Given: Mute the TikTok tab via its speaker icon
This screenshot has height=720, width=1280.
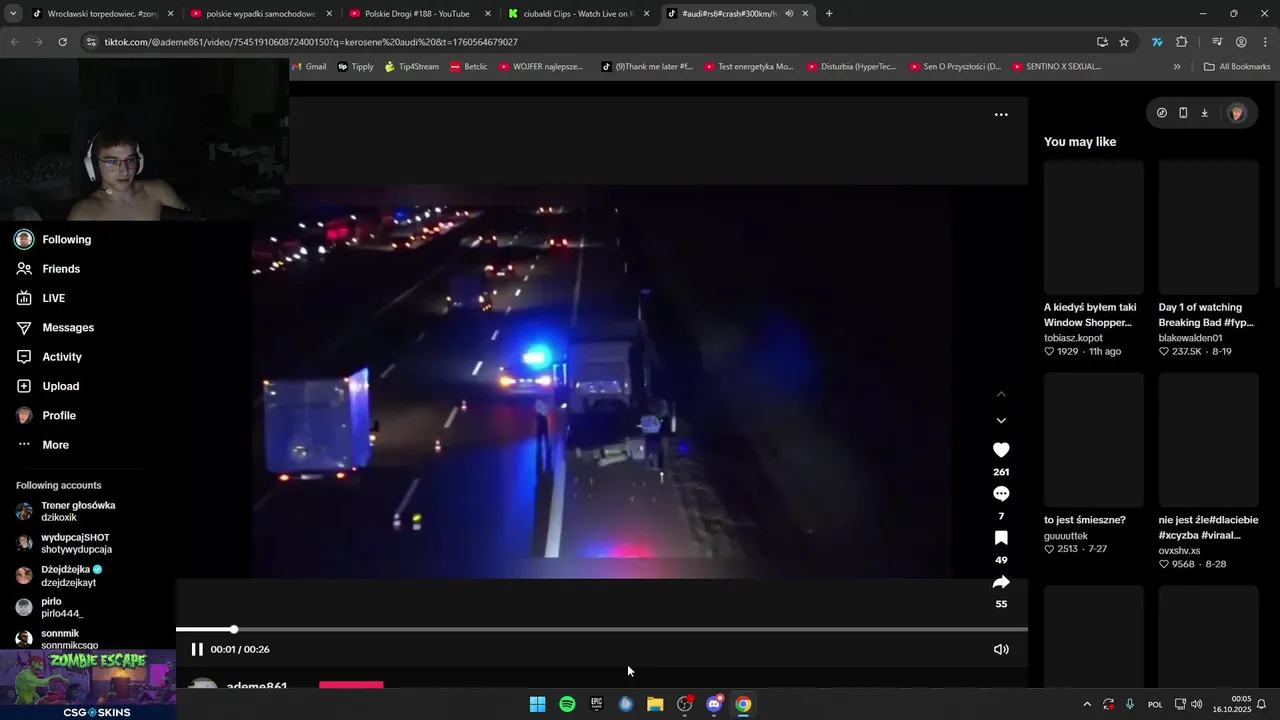Looking at the screenshot, I should (x=789, y=14).
